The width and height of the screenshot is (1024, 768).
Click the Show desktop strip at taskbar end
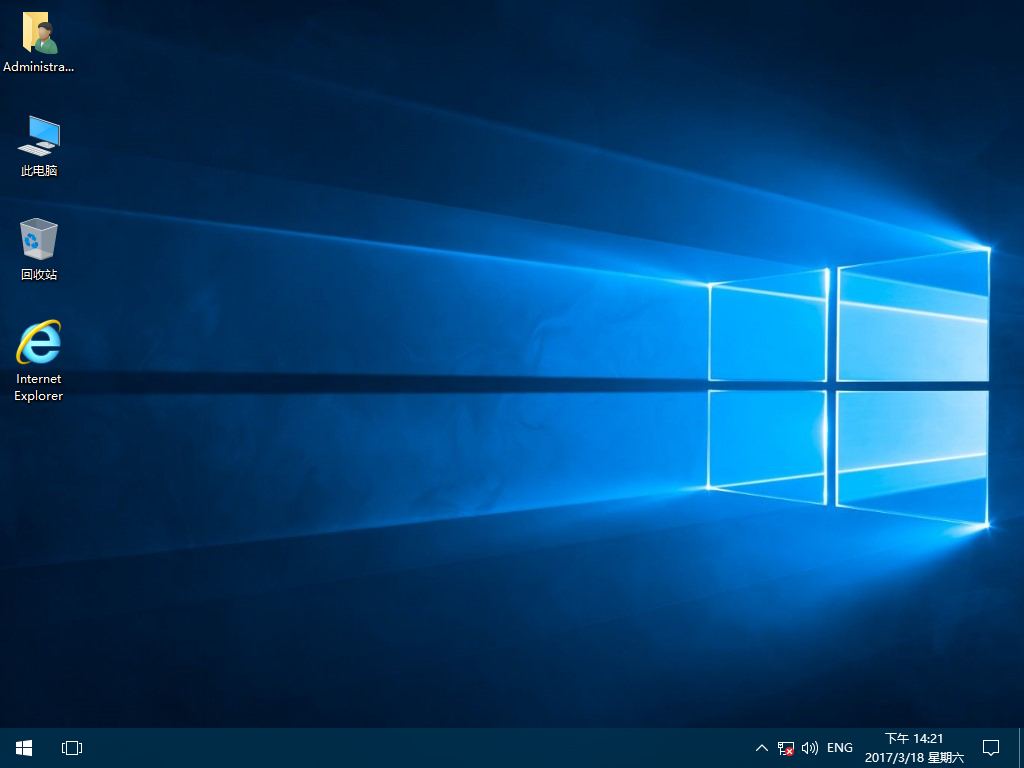click(1021, 748)
